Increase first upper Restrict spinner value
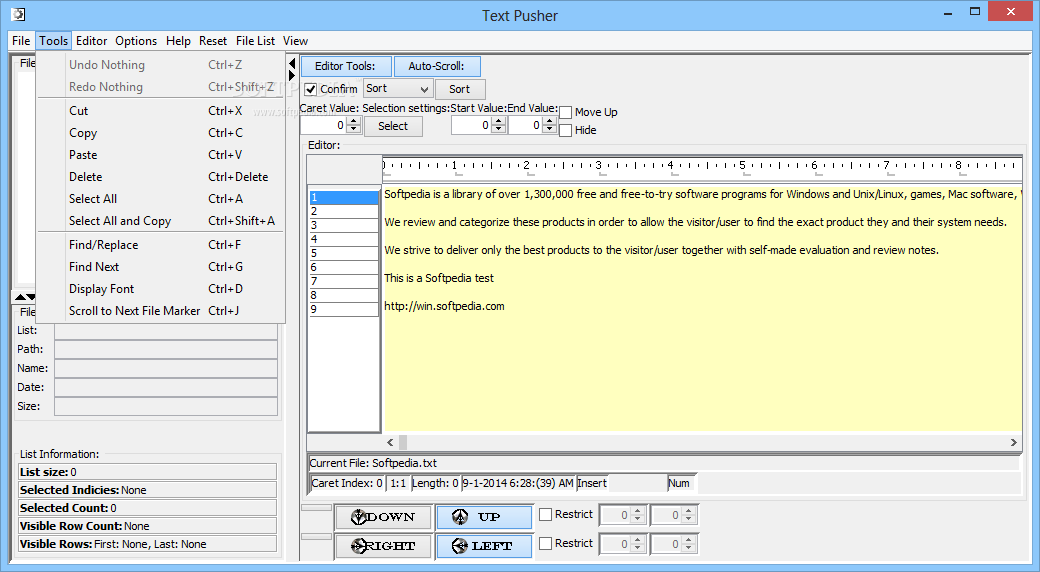 pos(637,511)
